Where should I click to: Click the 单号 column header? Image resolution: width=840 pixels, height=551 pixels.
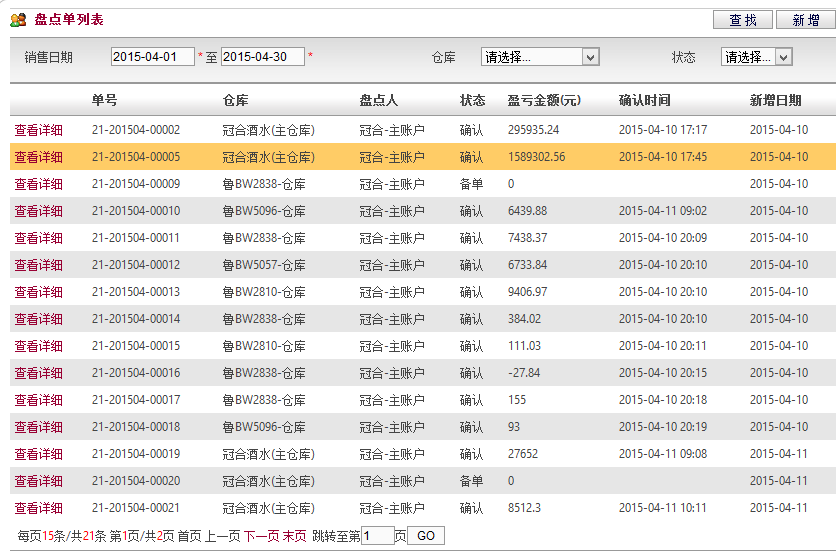(x=104, y=100)
